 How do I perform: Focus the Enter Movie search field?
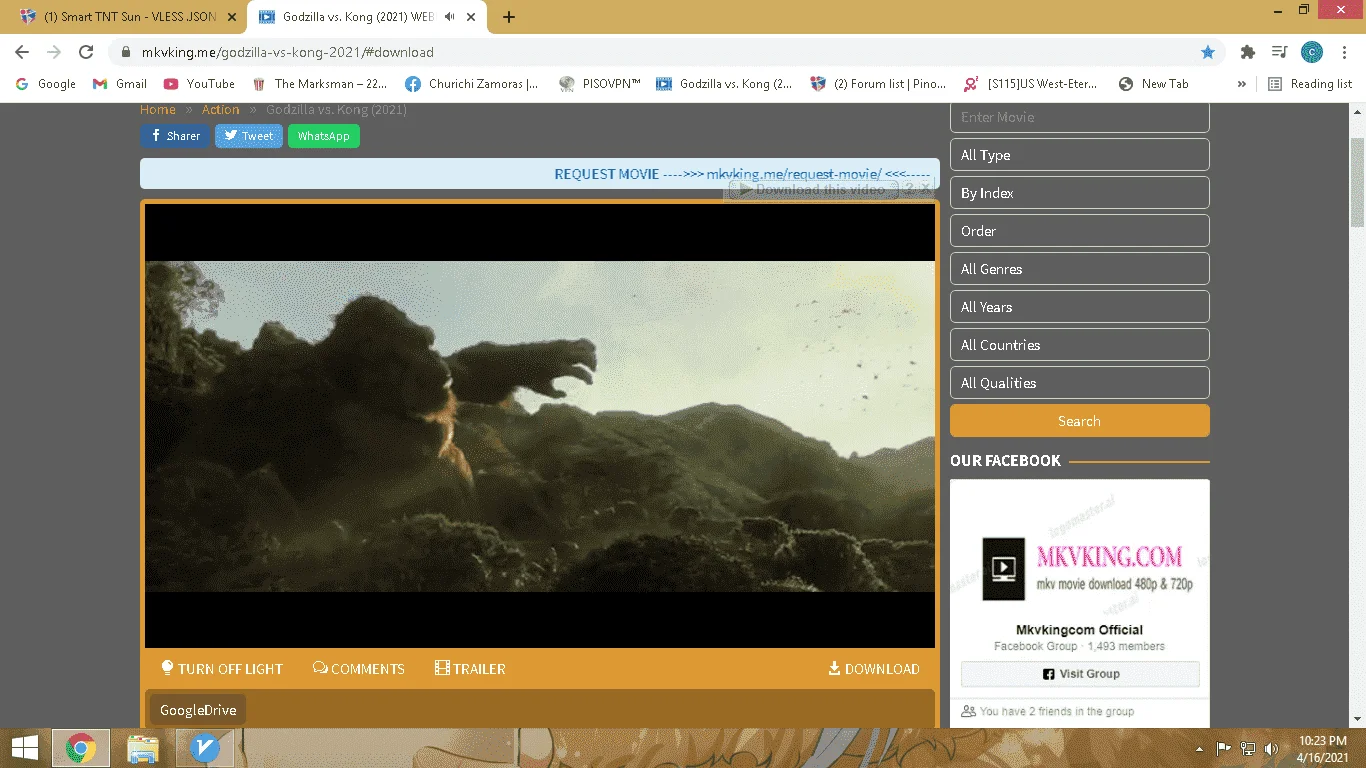tap(1080, 117)
